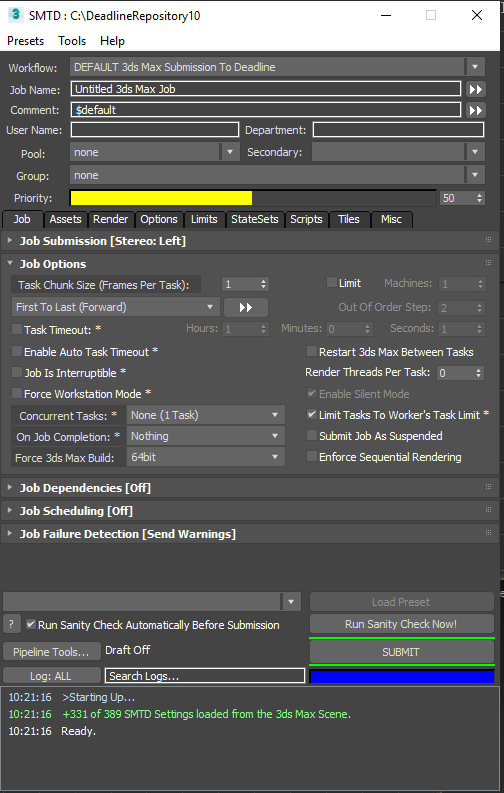Click the fast-forward button beside Job Name
Screen dimensions: 504x793
coord(475,90)
